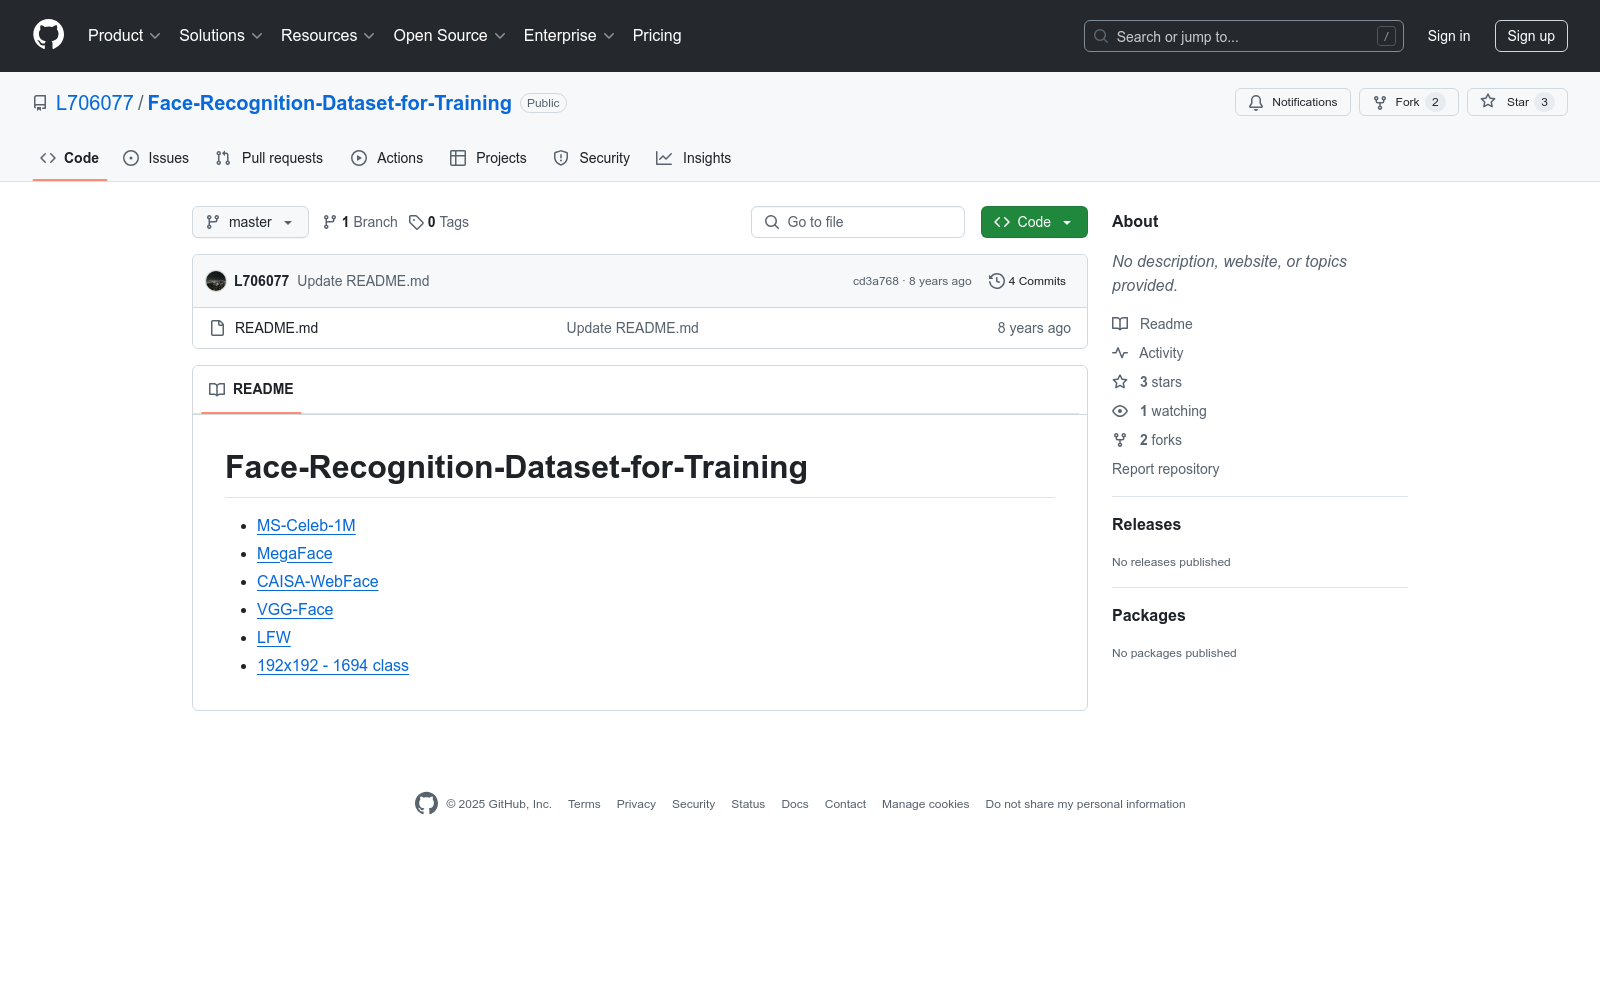Expand the Product menu
The width and height of the screenshot is (1600, 1000).
point(124,36)
